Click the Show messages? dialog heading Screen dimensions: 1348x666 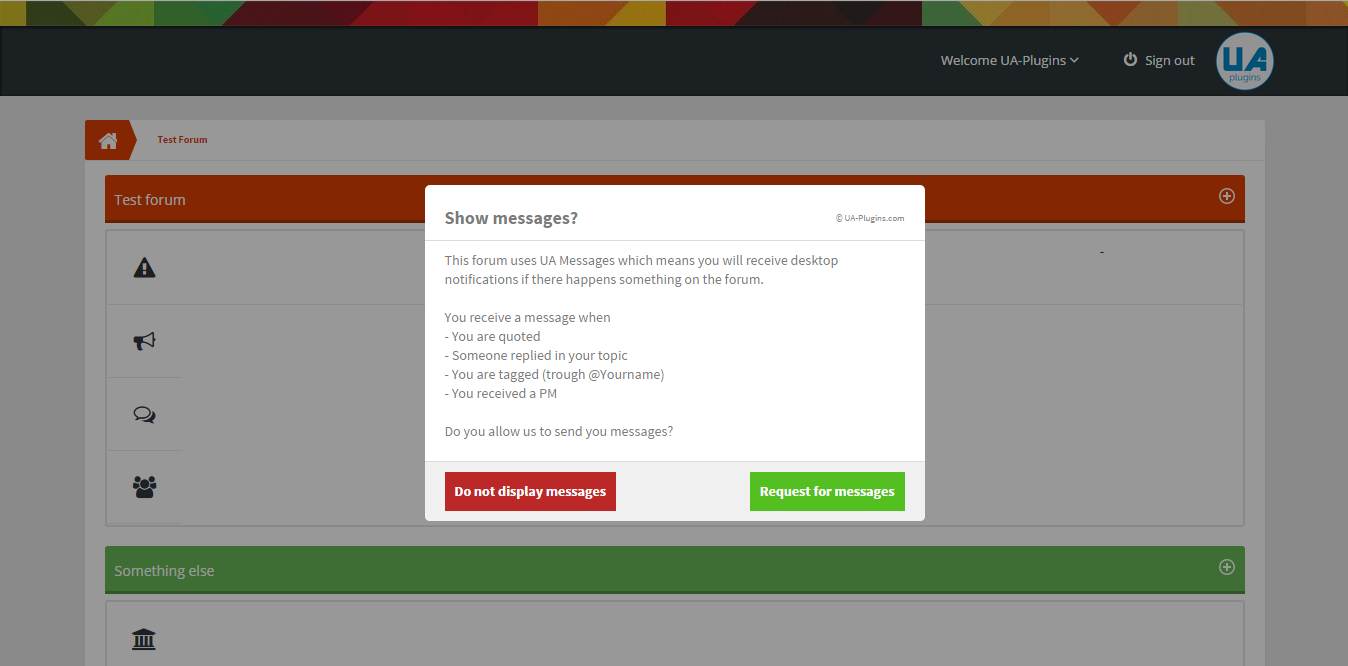point(511,218)
